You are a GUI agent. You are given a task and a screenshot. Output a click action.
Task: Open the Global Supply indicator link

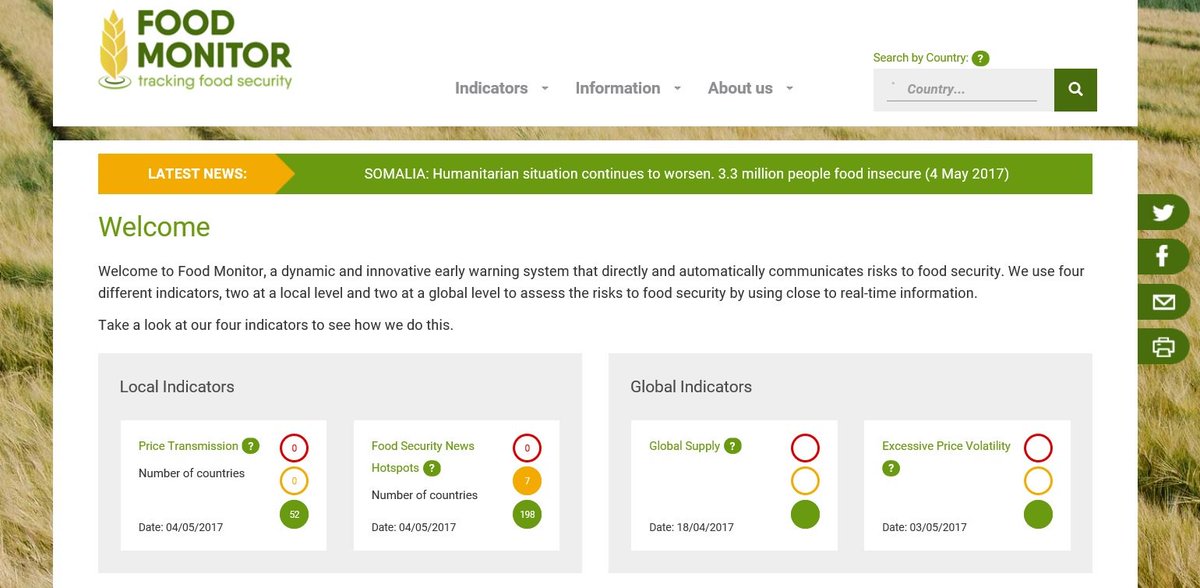(x=685, y=446)
